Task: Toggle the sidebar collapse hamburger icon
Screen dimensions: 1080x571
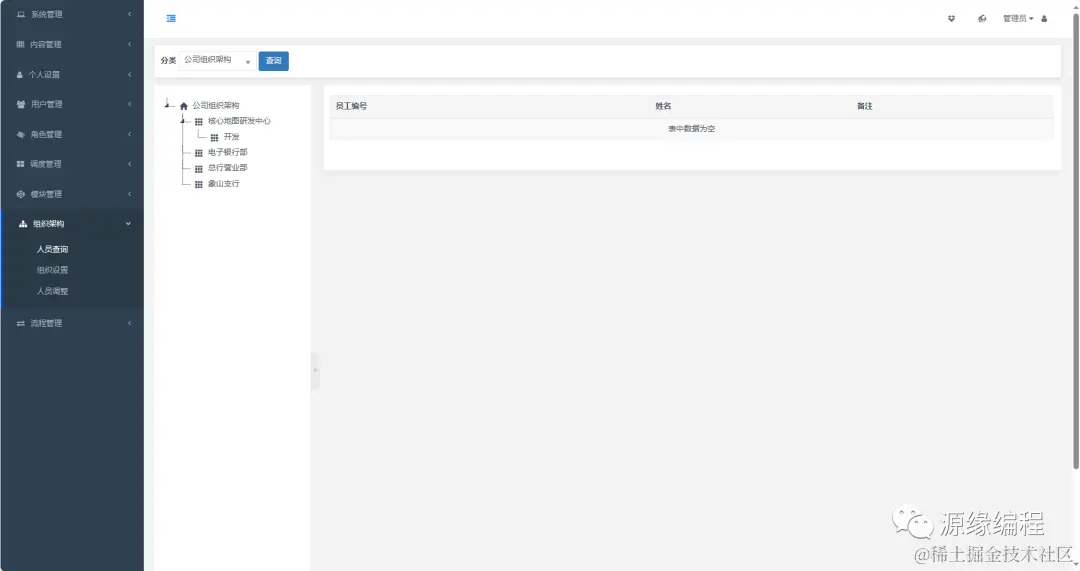Action: coord(171,19)
